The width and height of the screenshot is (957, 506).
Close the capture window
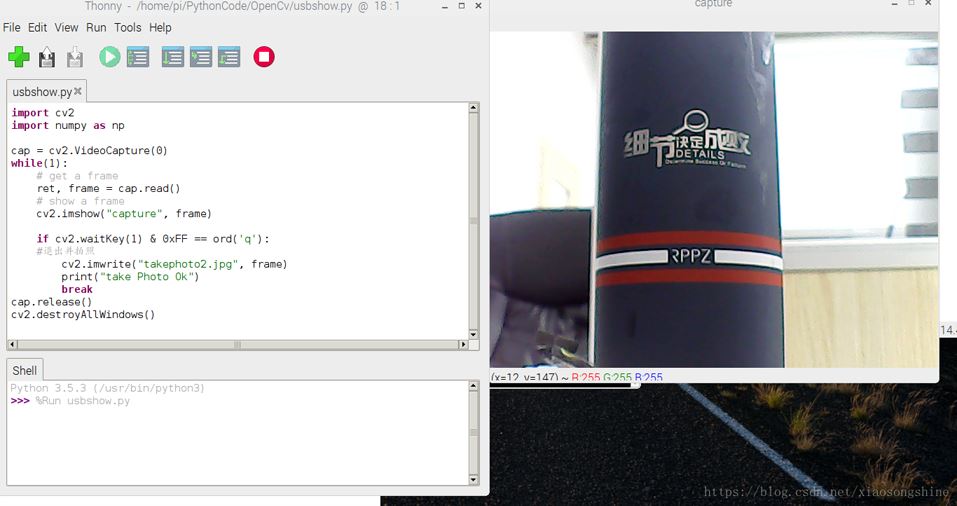pos(928,3)
